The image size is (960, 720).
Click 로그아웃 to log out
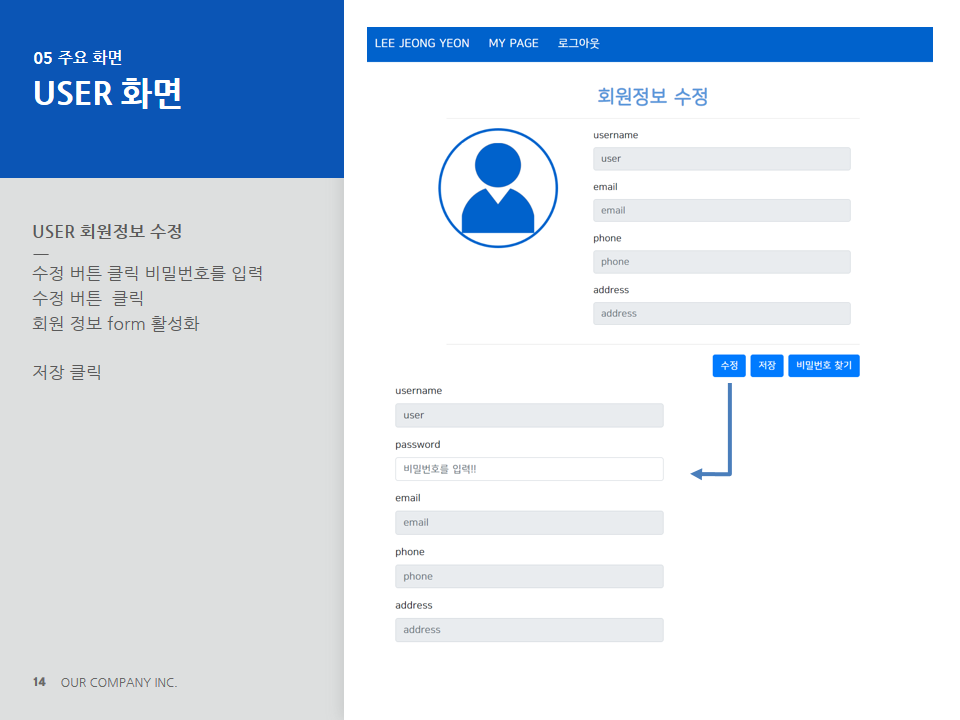579,44
